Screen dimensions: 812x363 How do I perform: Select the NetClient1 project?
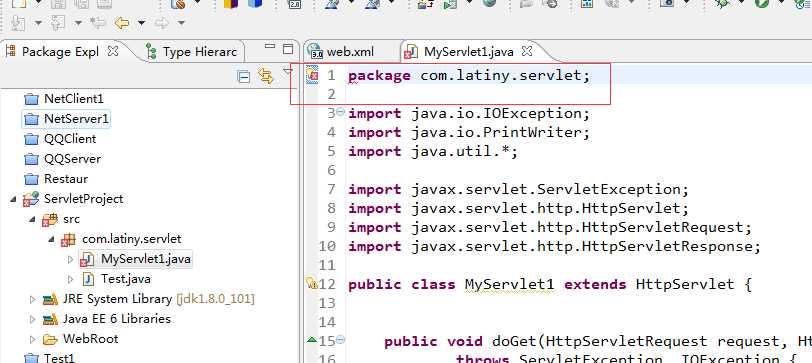click(74, 98)
